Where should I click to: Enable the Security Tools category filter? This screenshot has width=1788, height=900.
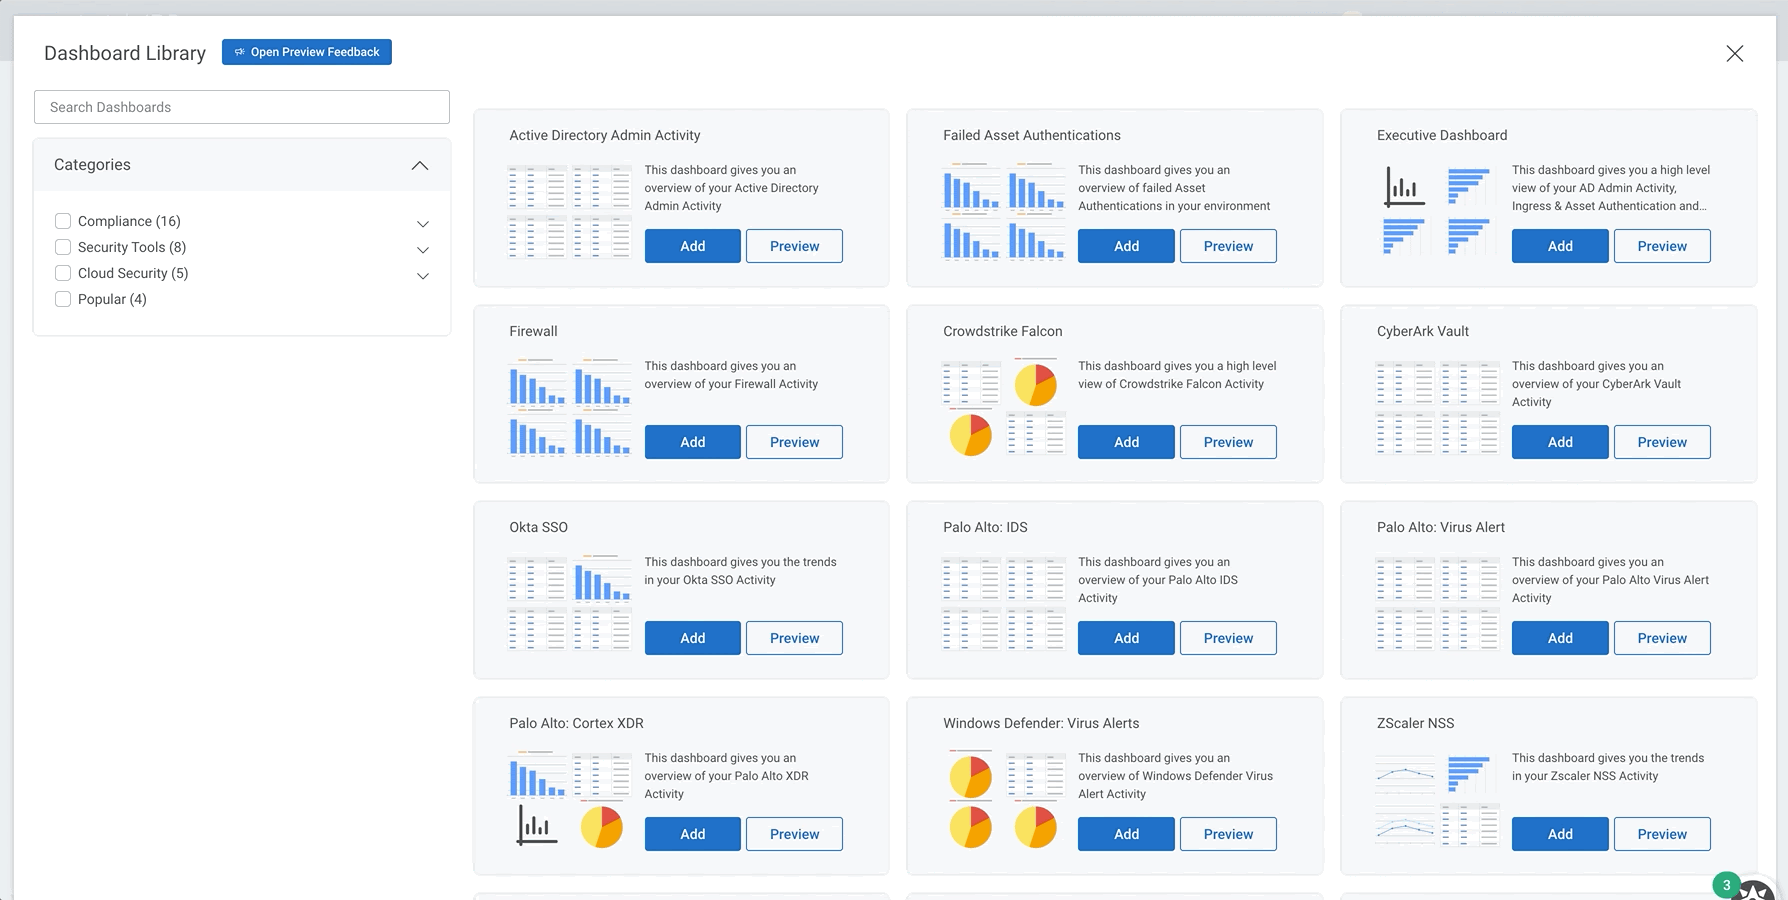coord(63,247)
